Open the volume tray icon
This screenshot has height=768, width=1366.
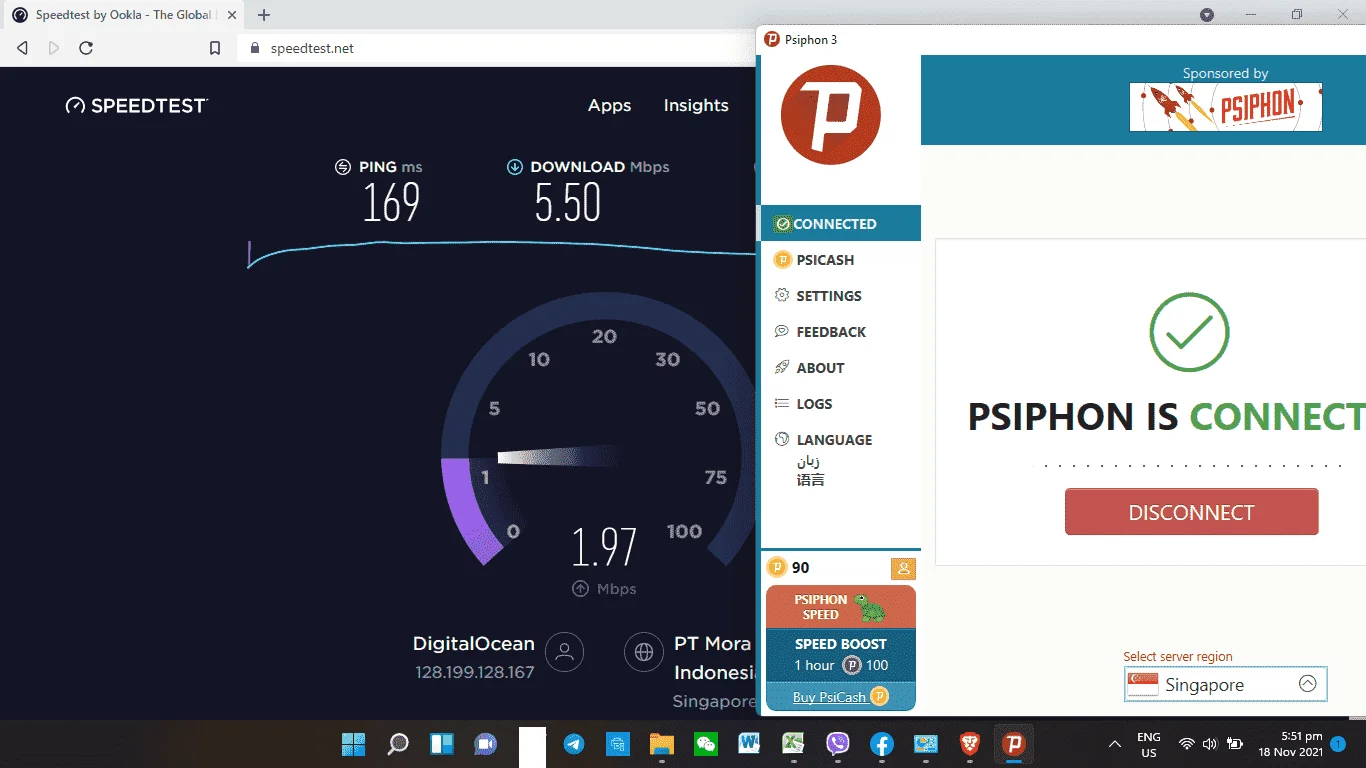(x=1210, y=744)
